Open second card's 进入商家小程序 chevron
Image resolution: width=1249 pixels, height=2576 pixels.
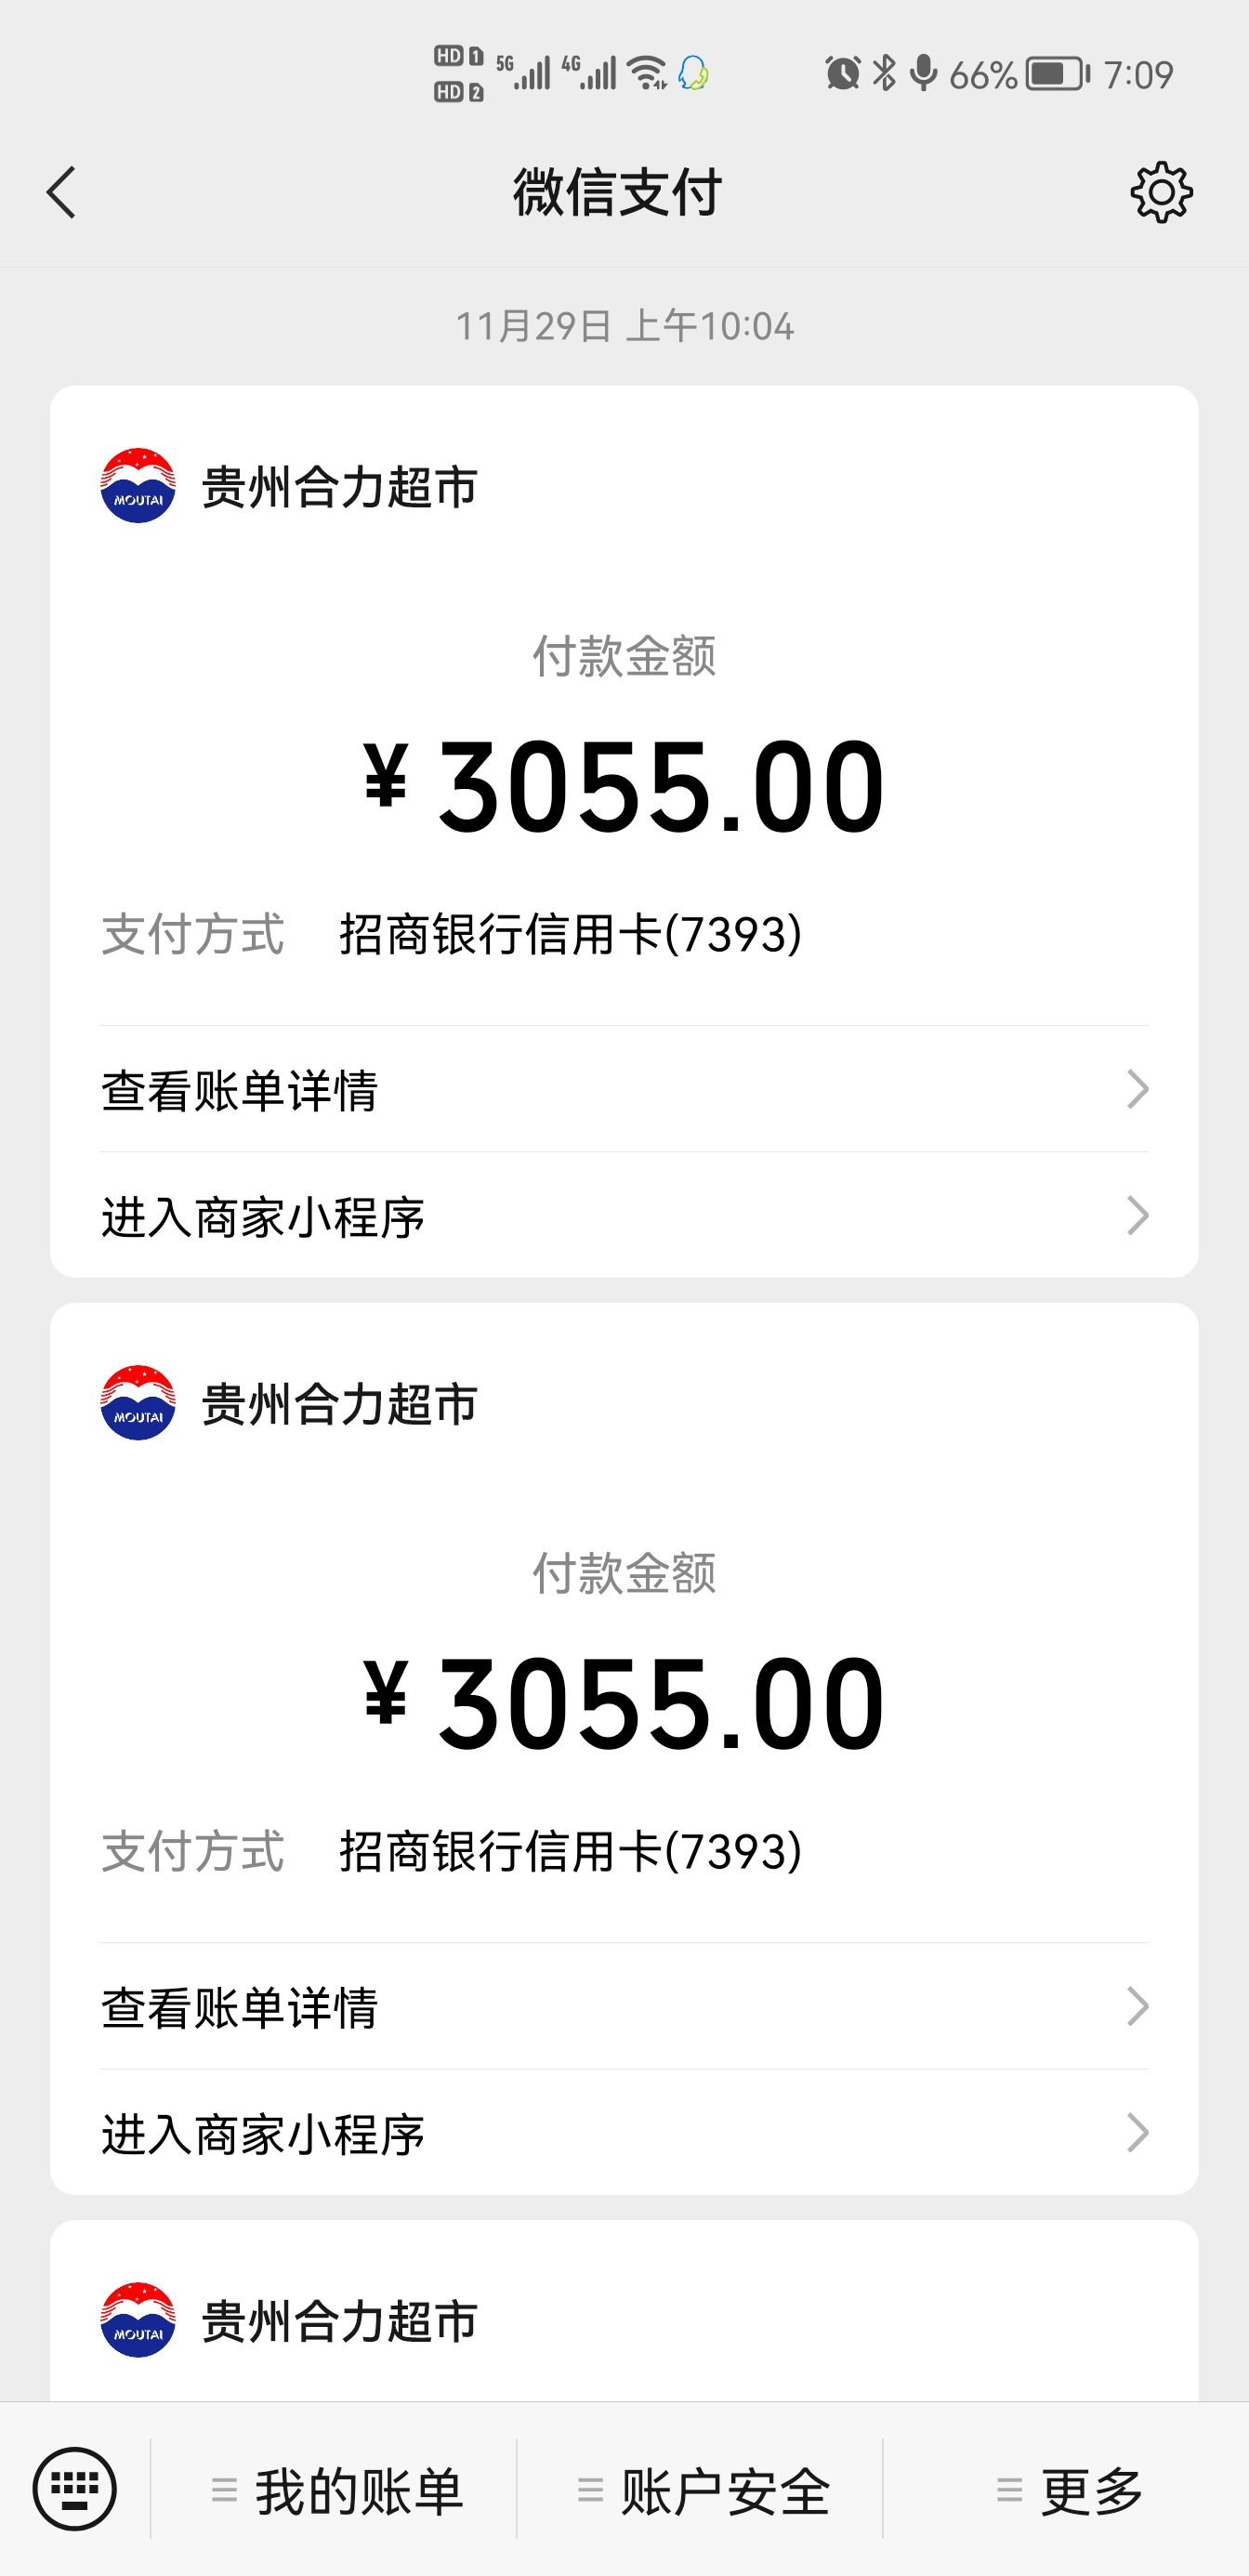click(1137, 2133)
